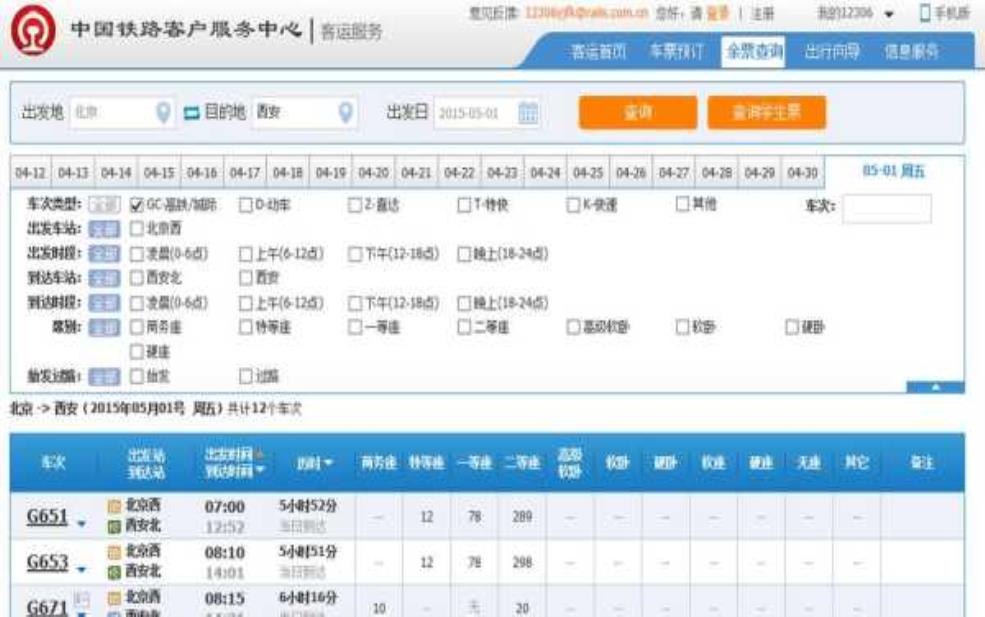
Task: Check the 二等座 seat class box
Action: click(x=464, y=327)
